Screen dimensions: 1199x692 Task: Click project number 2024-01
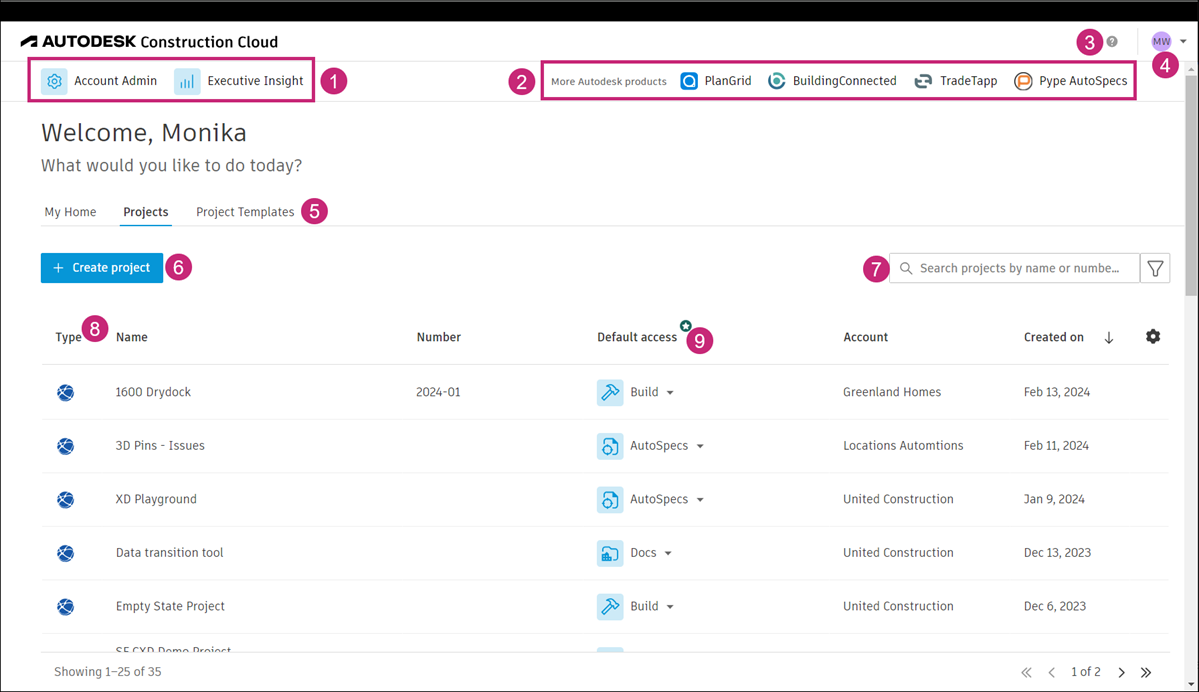[x=438, y=392]
